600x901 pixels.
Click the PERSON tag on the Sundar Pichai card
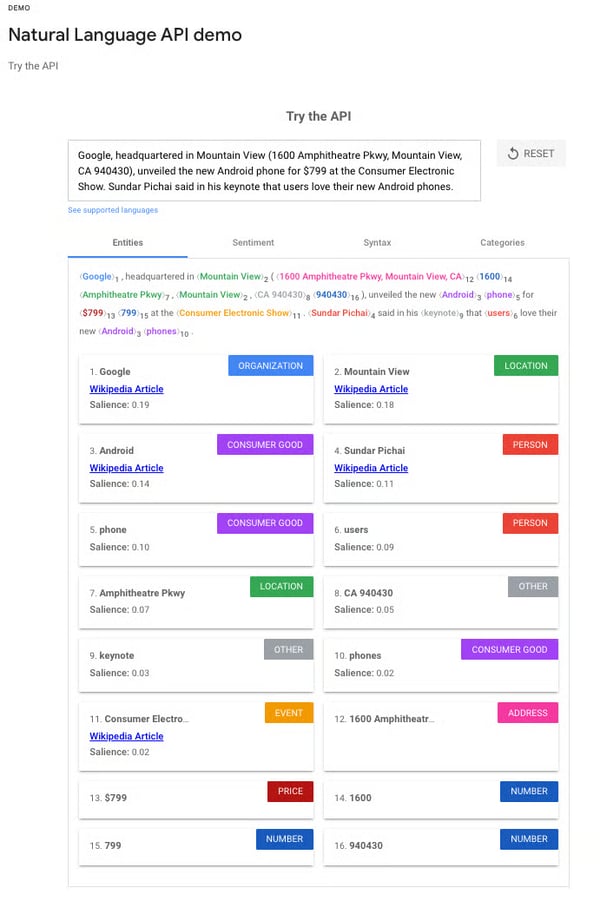tap(530, 445)
